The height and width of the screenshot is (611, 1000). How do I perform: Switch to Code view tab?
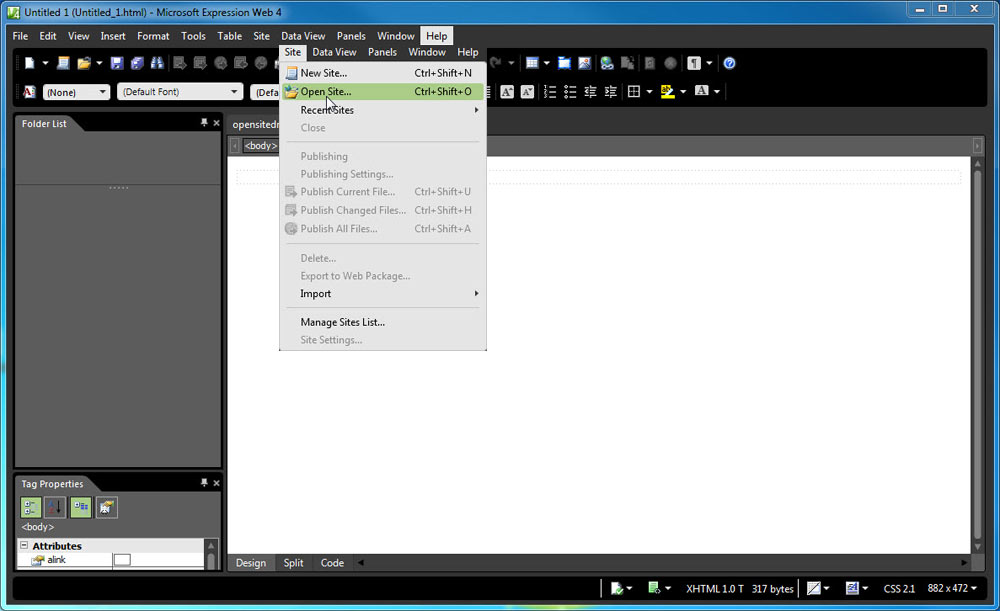(x=332, y=563)
